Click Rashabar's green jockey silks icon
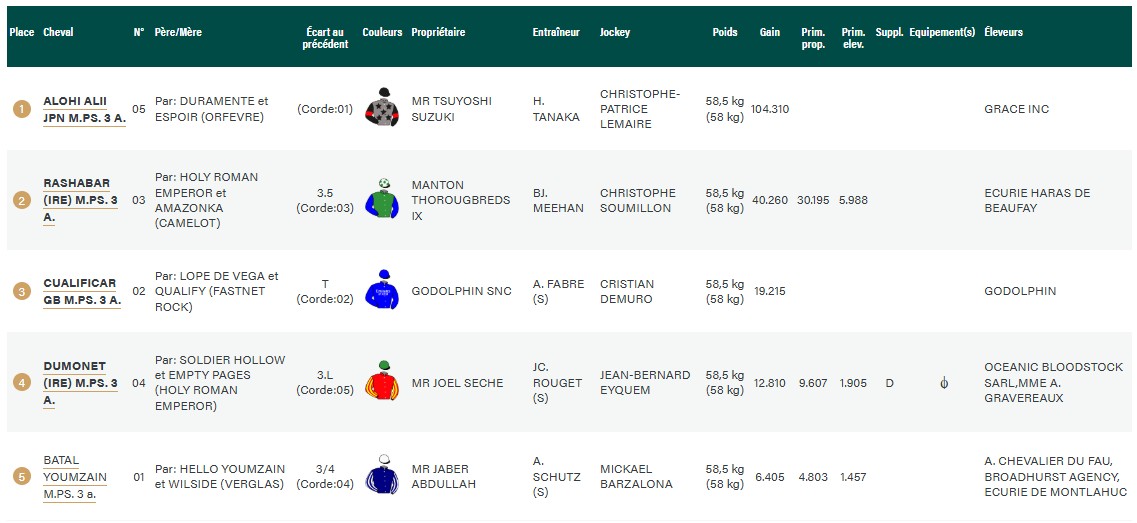This screenshot has height=523, width=1137. click(x=382, y=199)
